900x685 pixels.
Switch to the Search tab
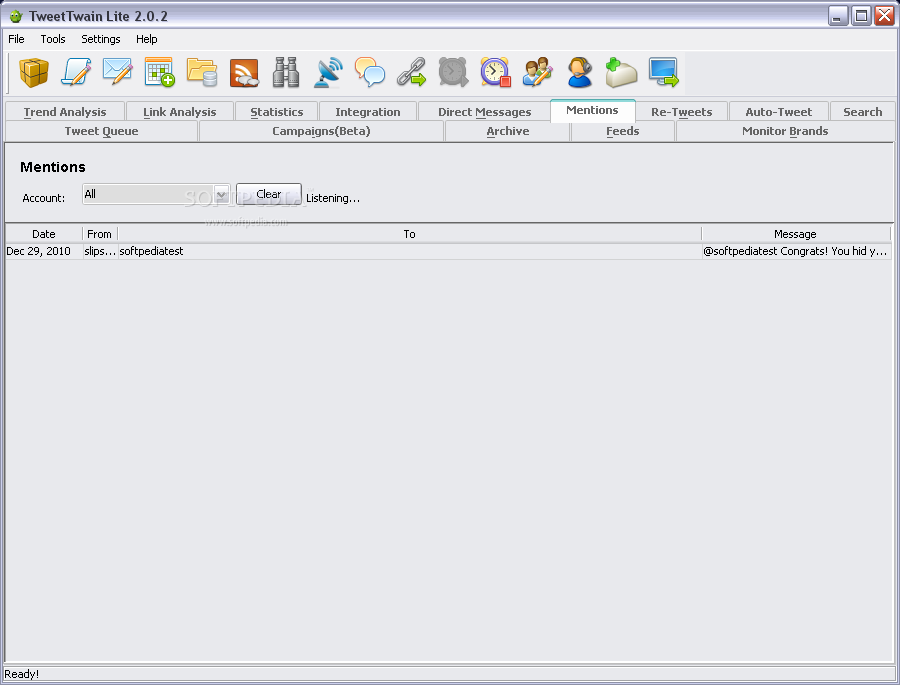pos(863,112)
